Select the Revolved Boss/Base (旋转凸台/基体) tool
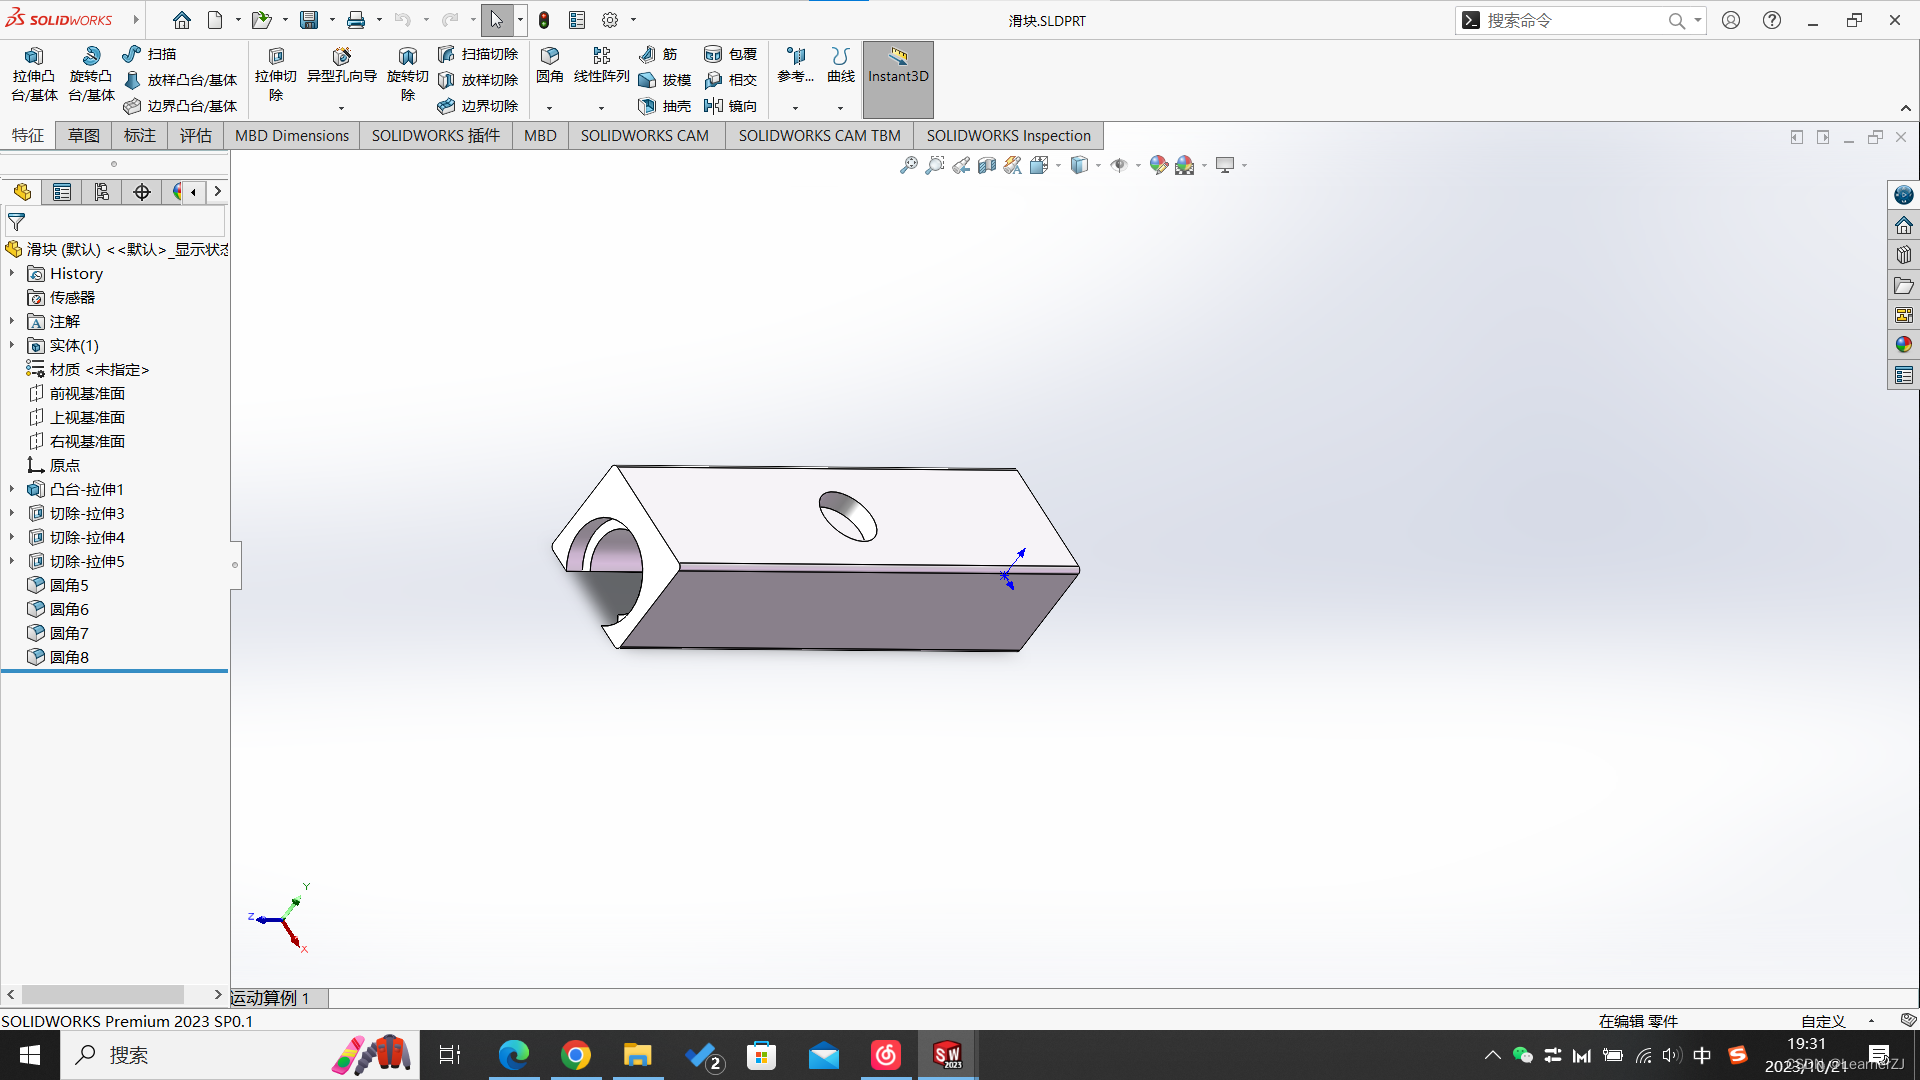 (91, 56)
